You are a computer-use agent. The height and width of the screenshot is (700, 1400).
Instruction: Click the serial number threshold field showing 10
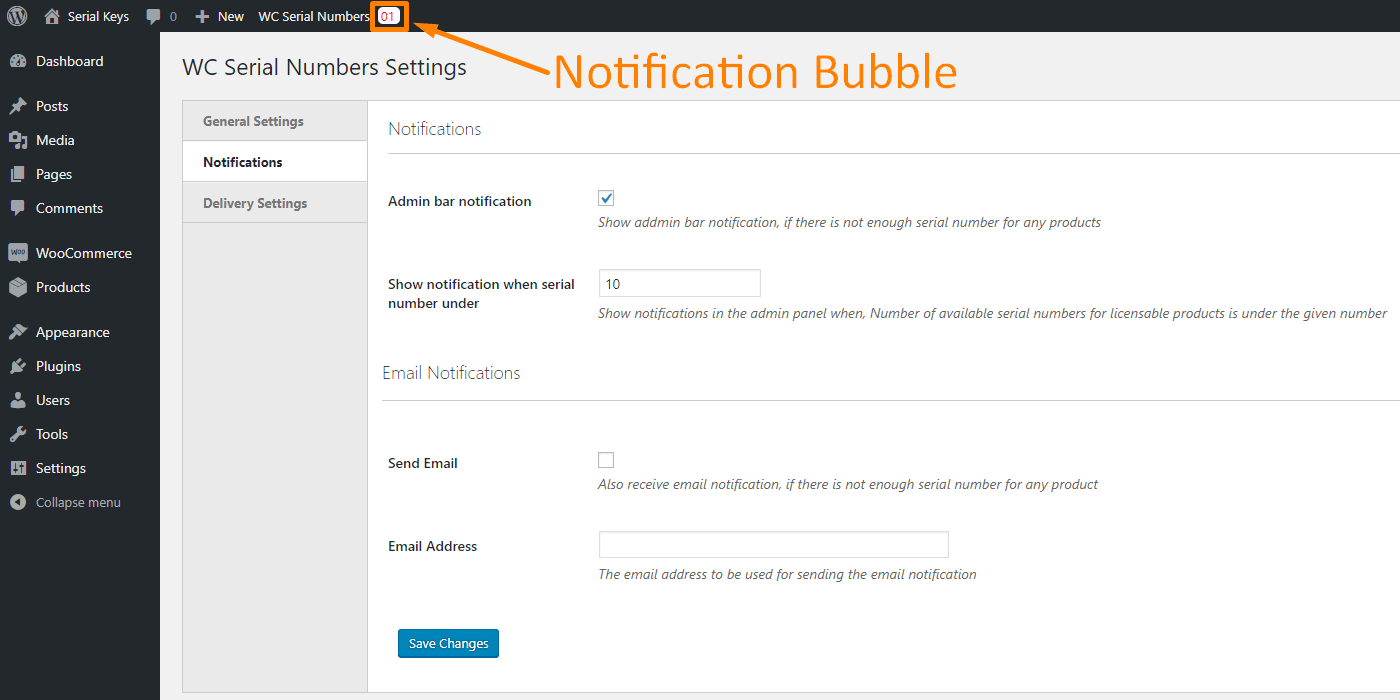click(x=680, y=283)
